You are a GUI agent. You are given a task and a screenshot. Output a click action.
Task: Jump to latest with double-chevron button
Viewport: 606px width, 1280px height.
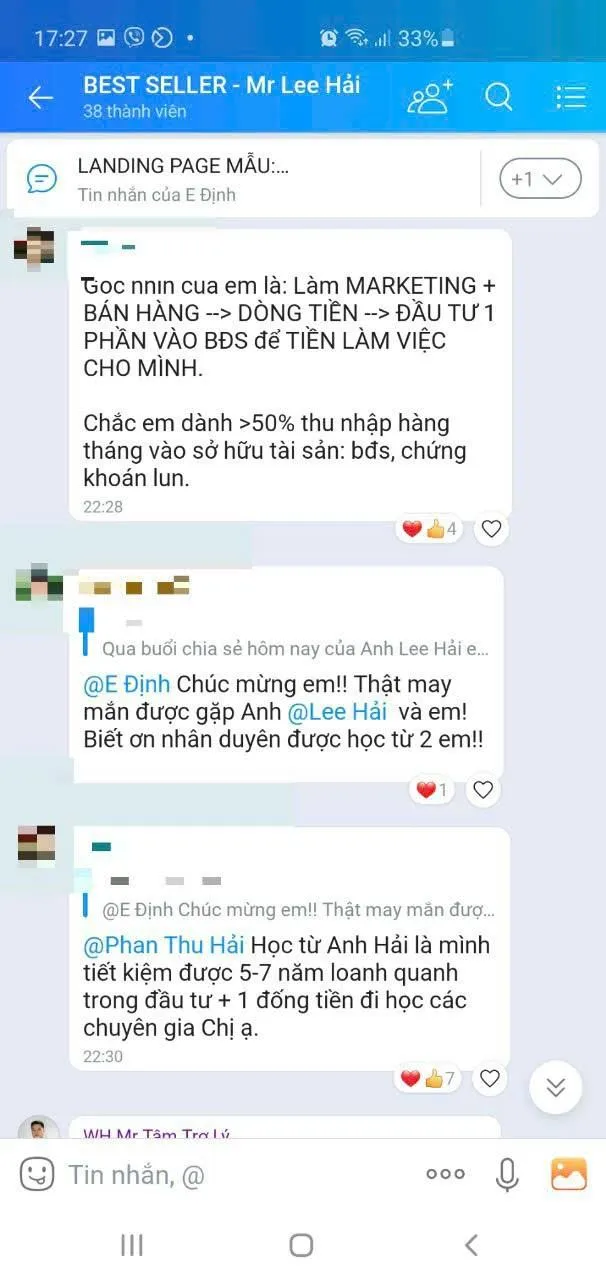pos(556,1087)
